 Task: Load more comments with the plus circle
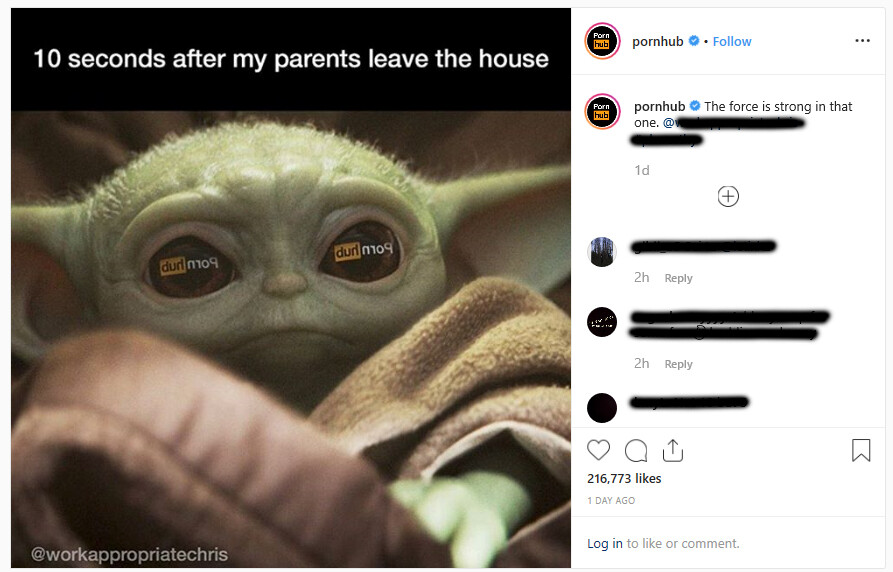(x=728, y=196)
